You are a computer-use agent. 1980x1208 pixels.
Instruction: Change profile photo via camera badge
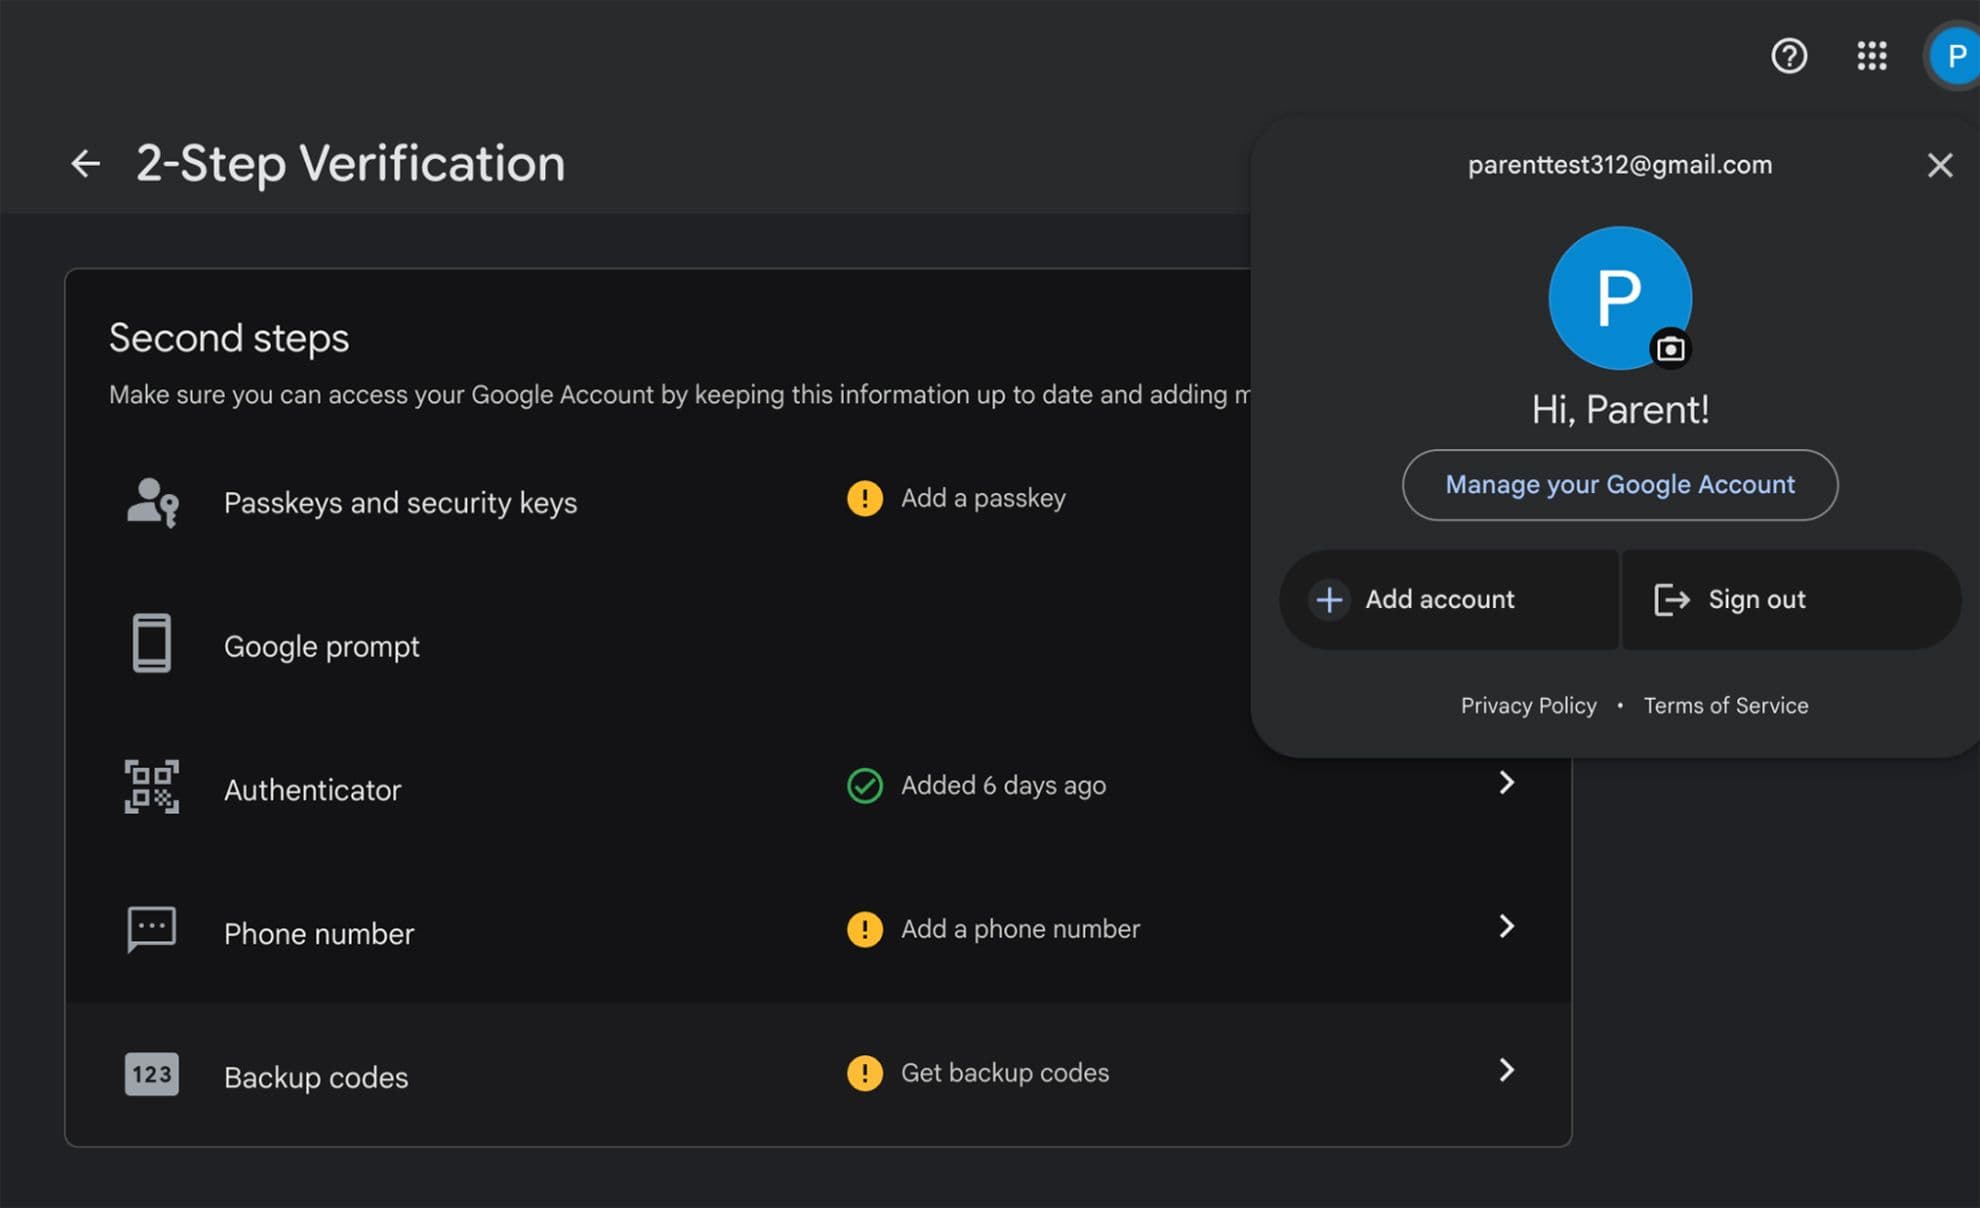1670,349
